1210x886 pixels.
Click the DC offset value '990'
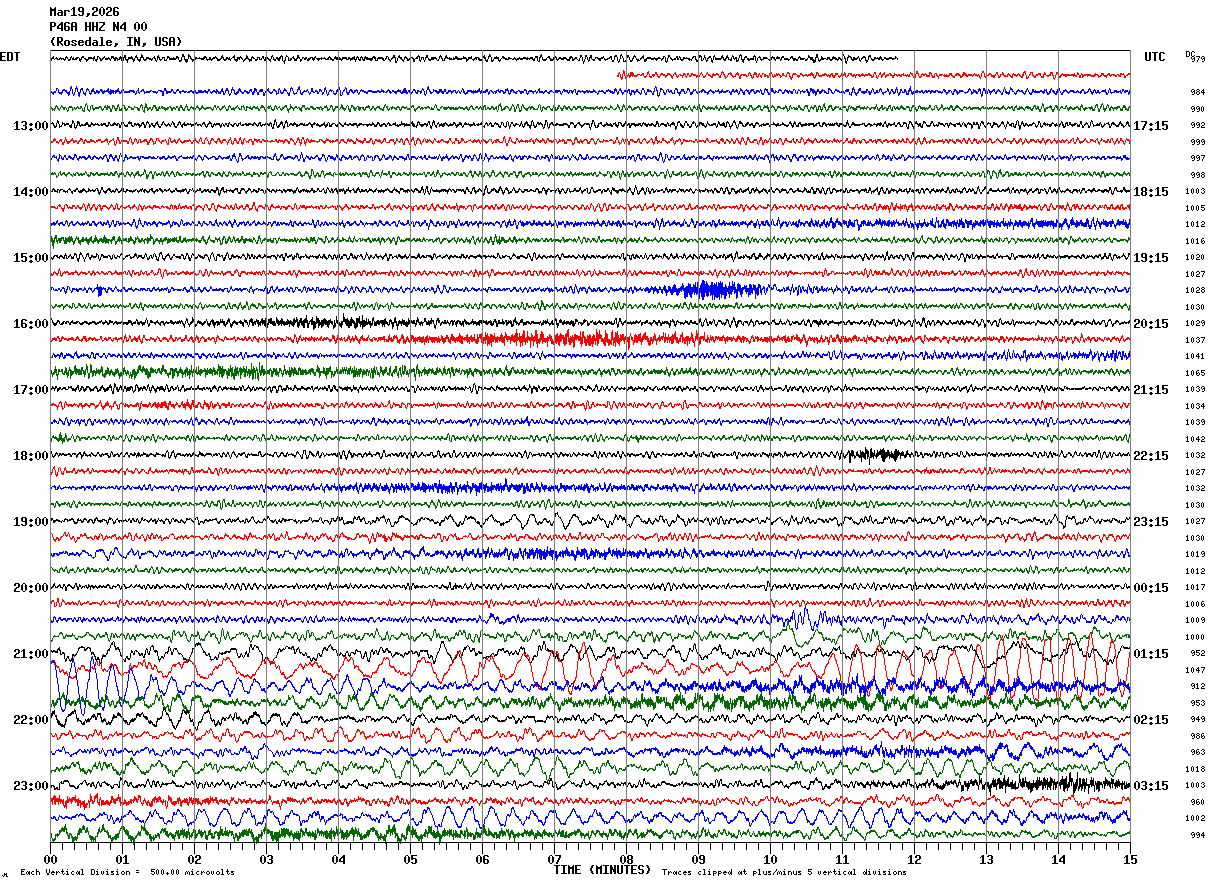pos(1197,109)
